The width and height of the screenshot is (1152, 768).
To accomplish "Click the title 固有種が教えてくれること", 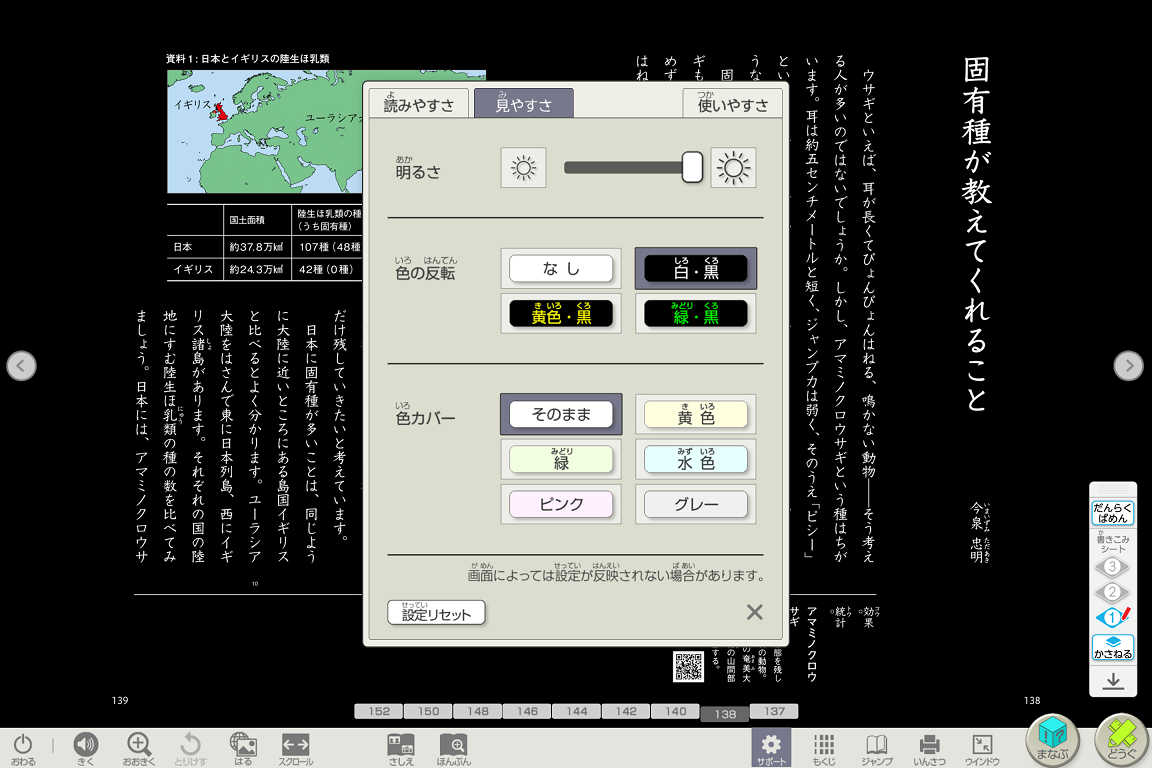I will [x=976, y=233].
